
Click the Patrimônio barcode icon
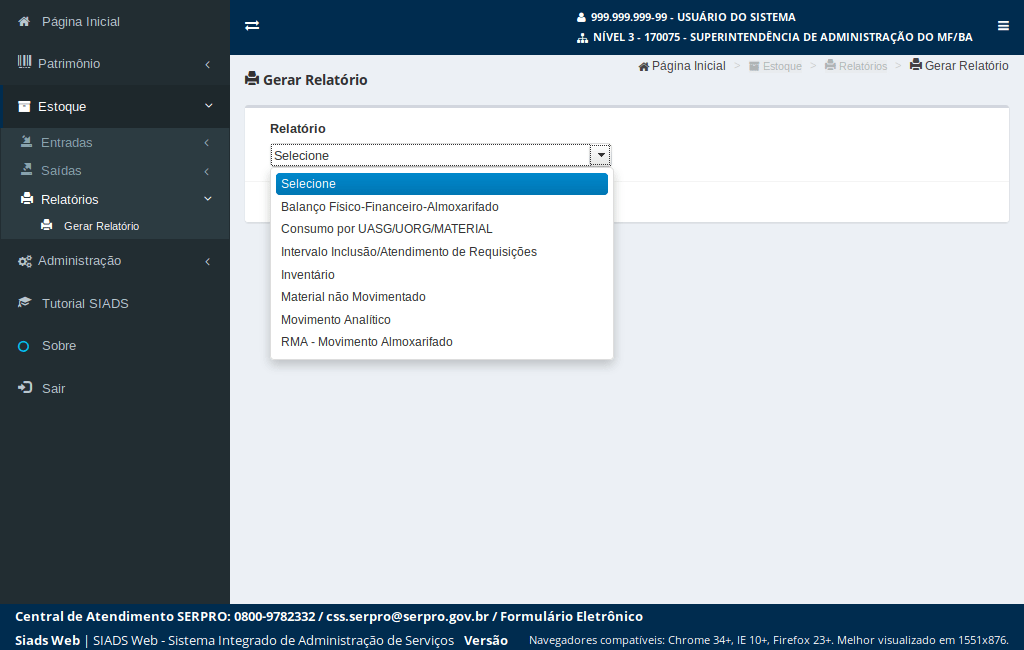[24, 63]
